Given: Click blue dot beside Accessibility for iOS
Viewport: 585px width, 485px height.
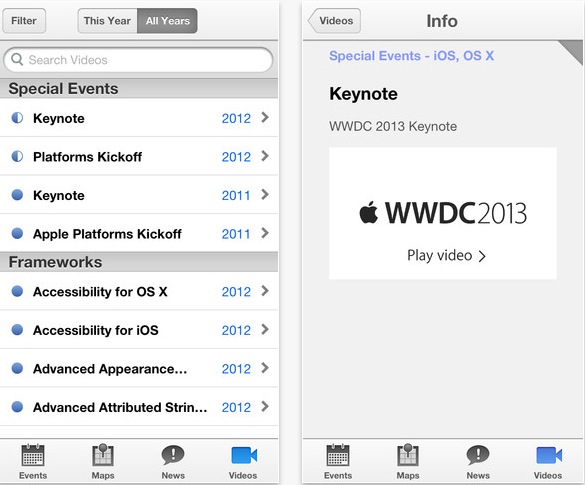Looking at the screenshot, I should (17, 330).
